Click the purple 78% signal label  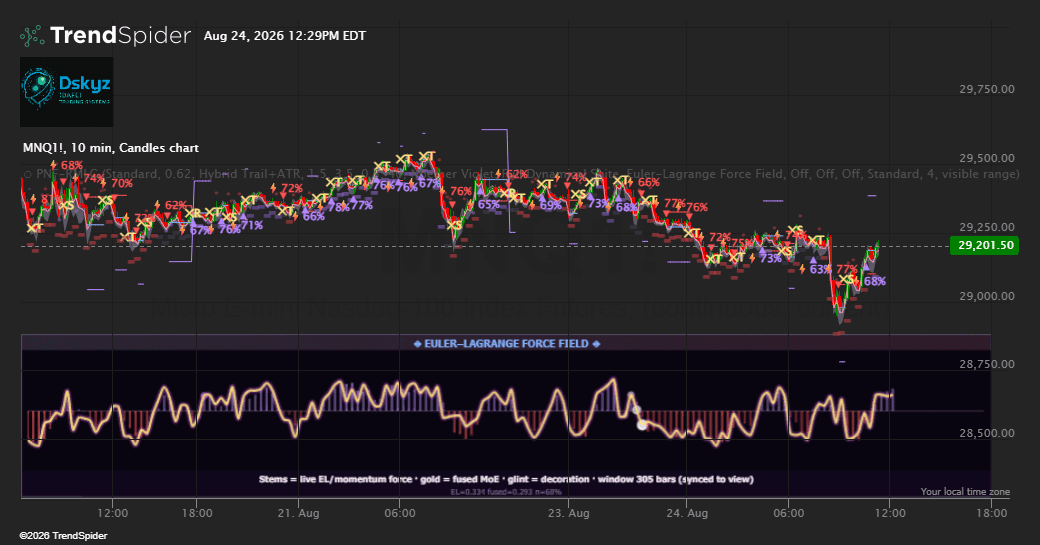339,207
